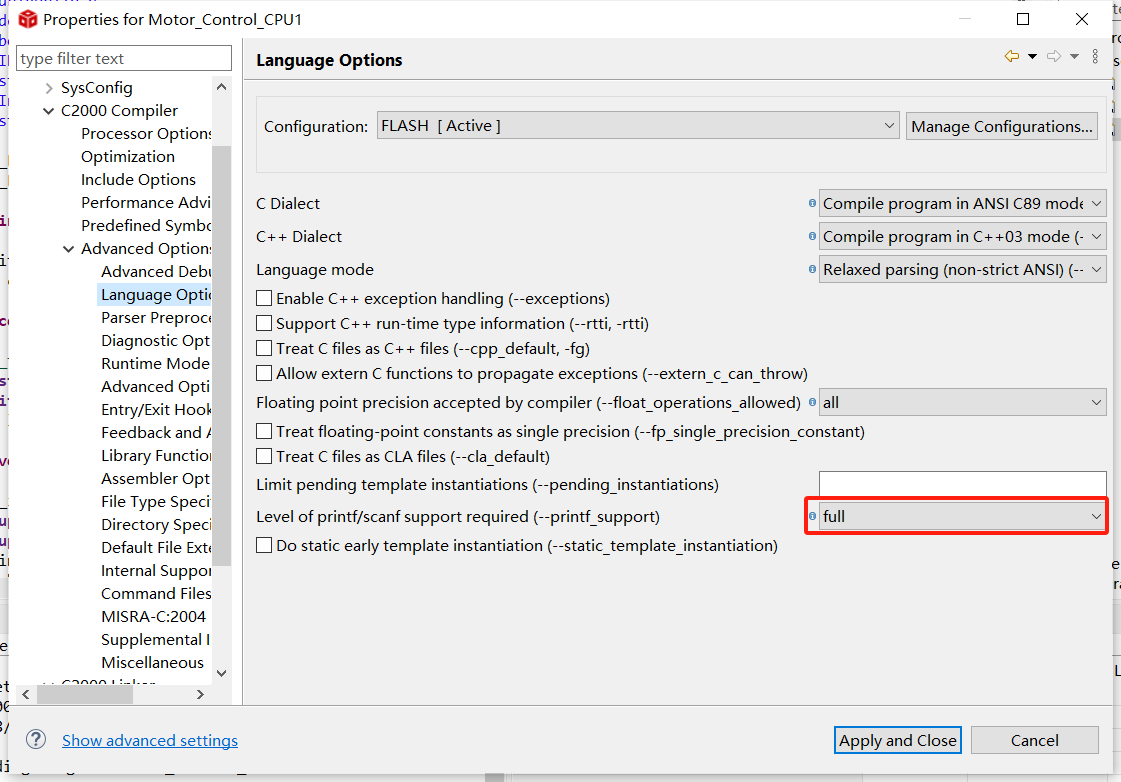Select Assembler Options in tree
This screenshot has height=782, width=1121.
[156, 478]
